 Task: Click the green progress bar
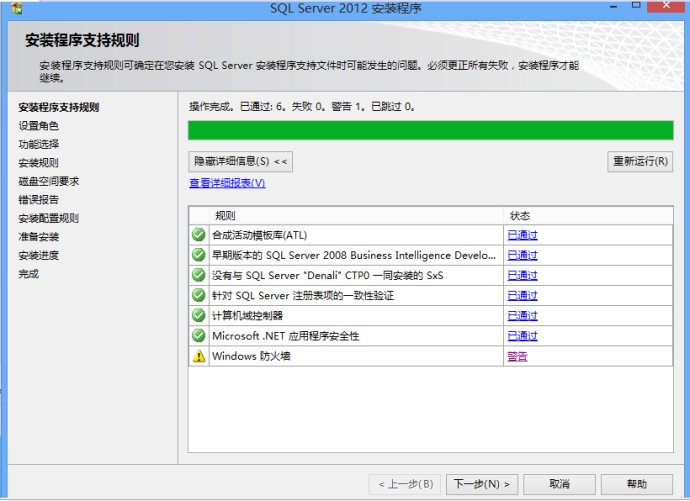pos(430,130)
